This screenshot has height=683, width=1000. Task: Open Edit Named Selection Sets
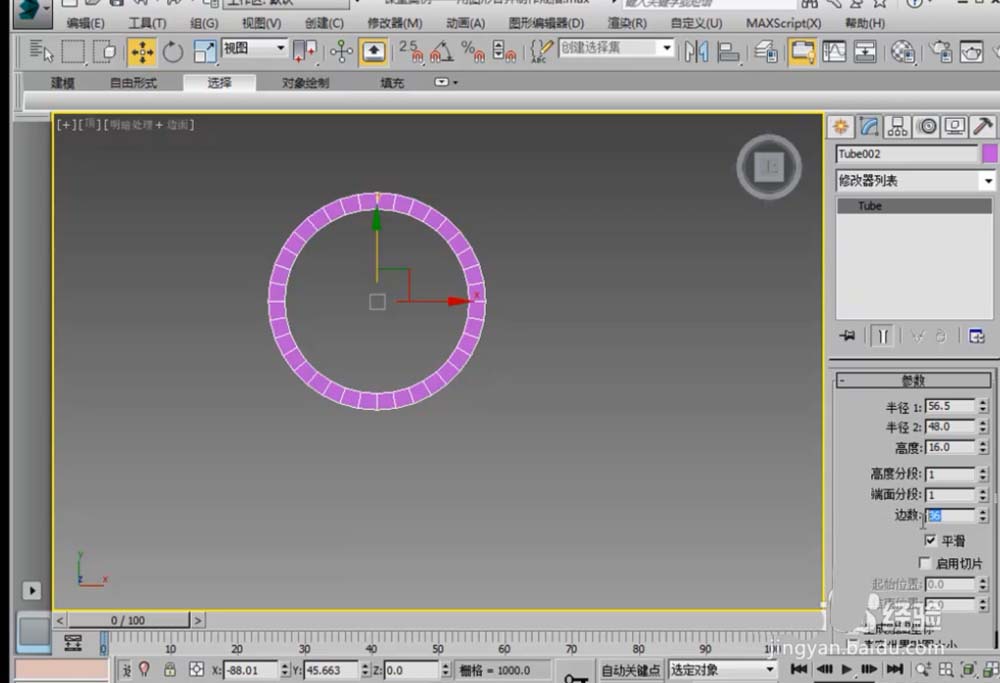click(x=541, y=52)
